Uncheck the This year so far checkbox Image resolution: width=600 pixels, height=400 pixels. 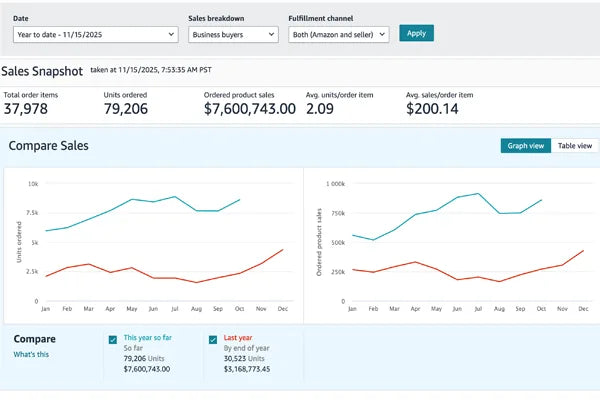tap(113, 340)
